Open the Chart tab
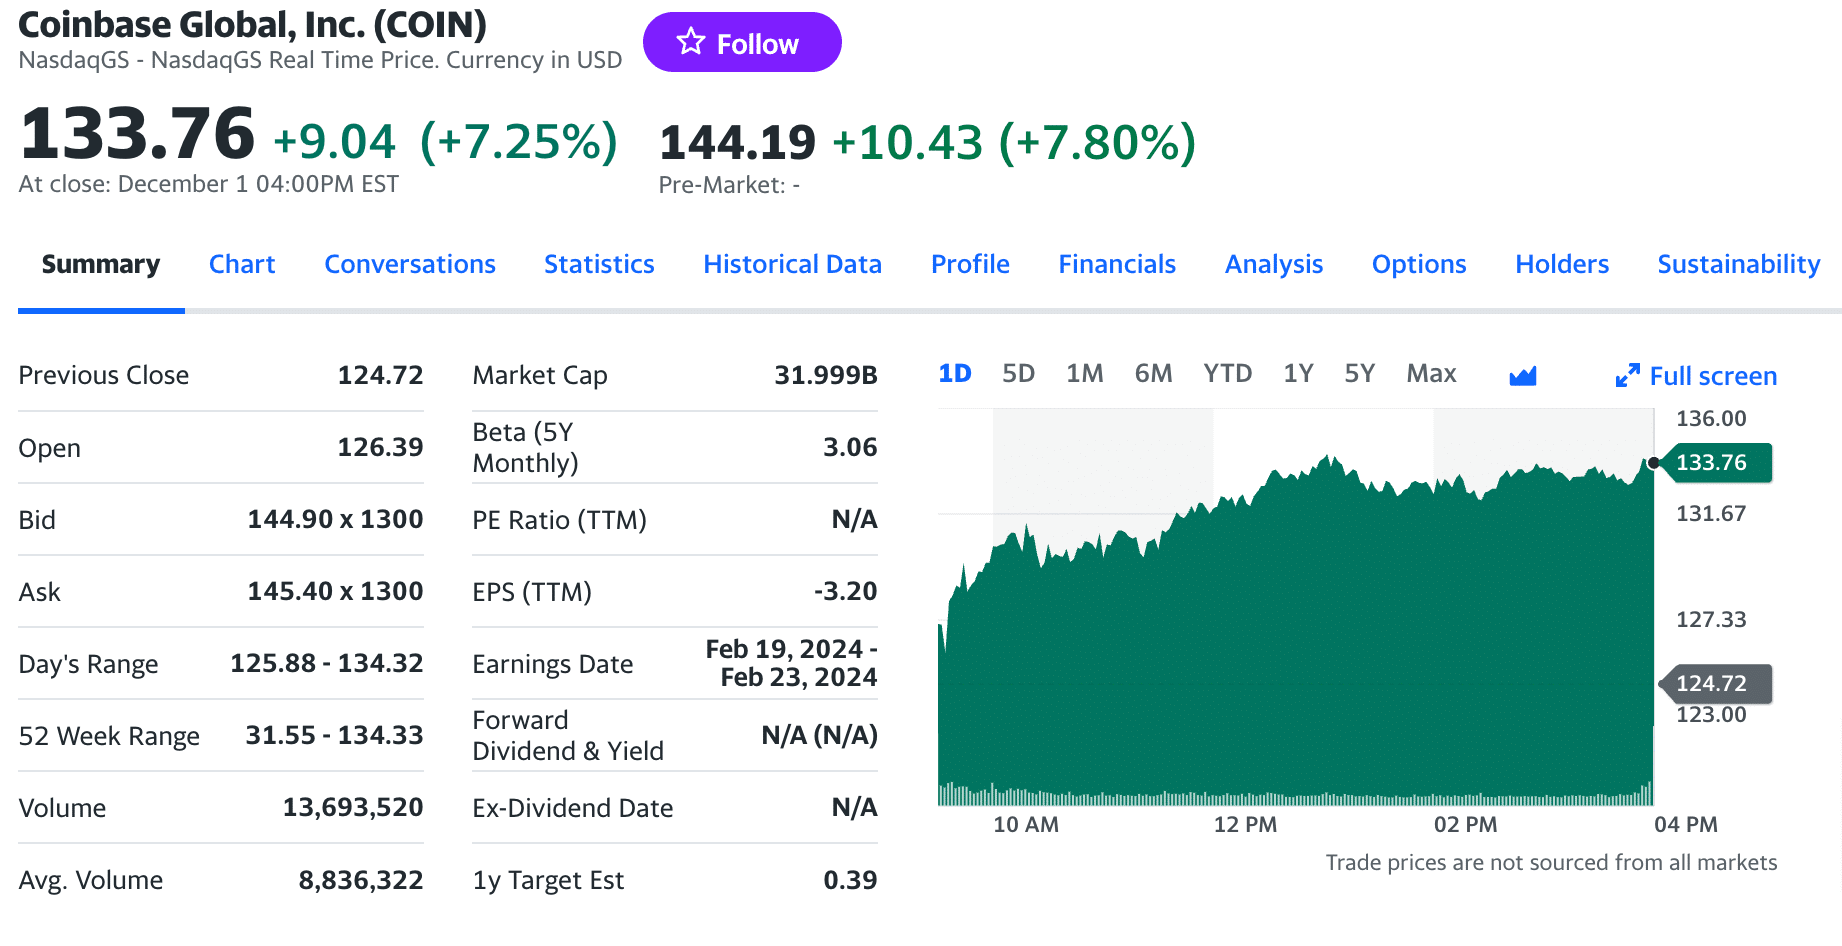 [x=242, y=264]
